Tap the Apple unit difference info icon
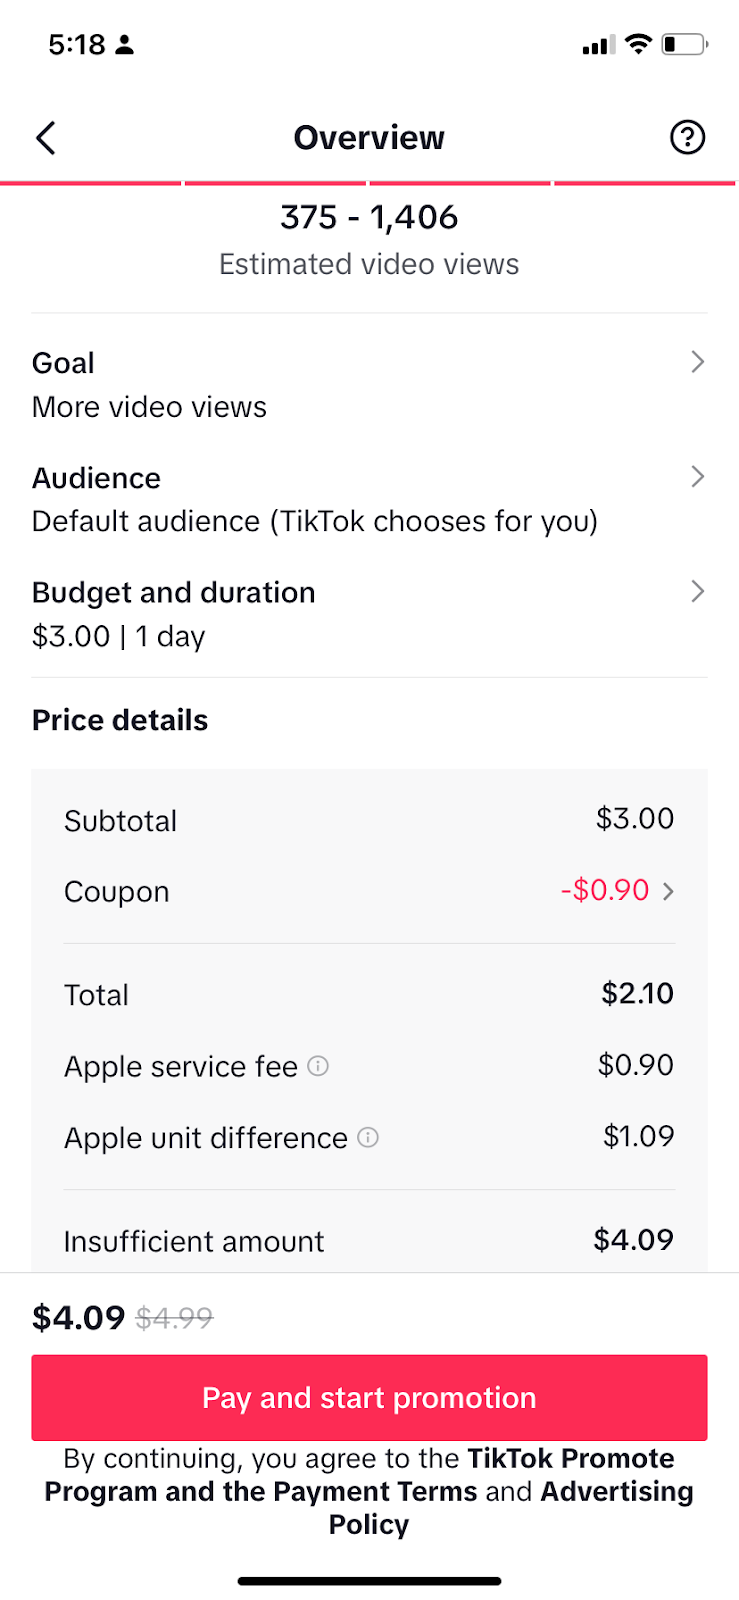The width and height of the screenshot is (739, 1600). (x=368, y=1137)
